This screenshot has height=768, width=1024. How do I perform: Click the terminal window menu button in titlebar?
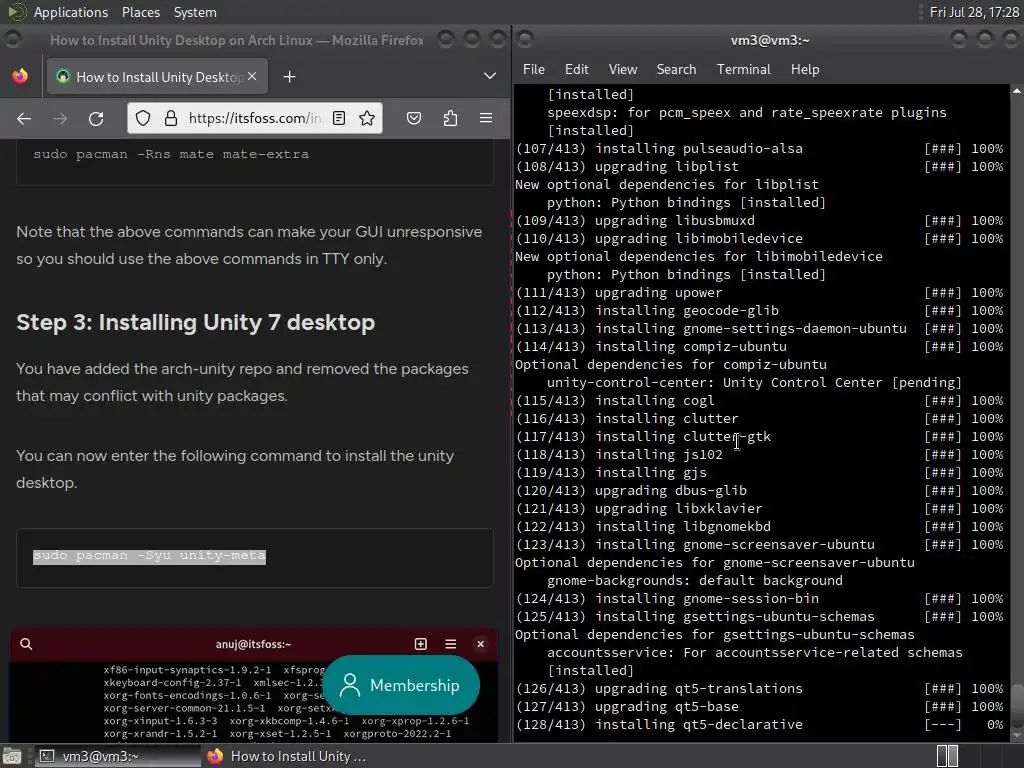pyautogui.click(x=525, y=40)
